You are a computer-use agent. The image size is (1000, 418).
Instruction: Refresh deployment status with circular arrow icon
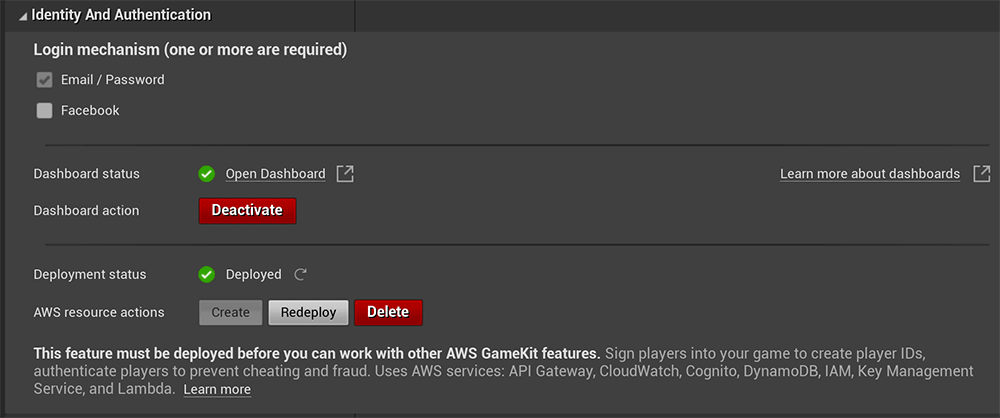pyautogui.click(x=300, y=275)
